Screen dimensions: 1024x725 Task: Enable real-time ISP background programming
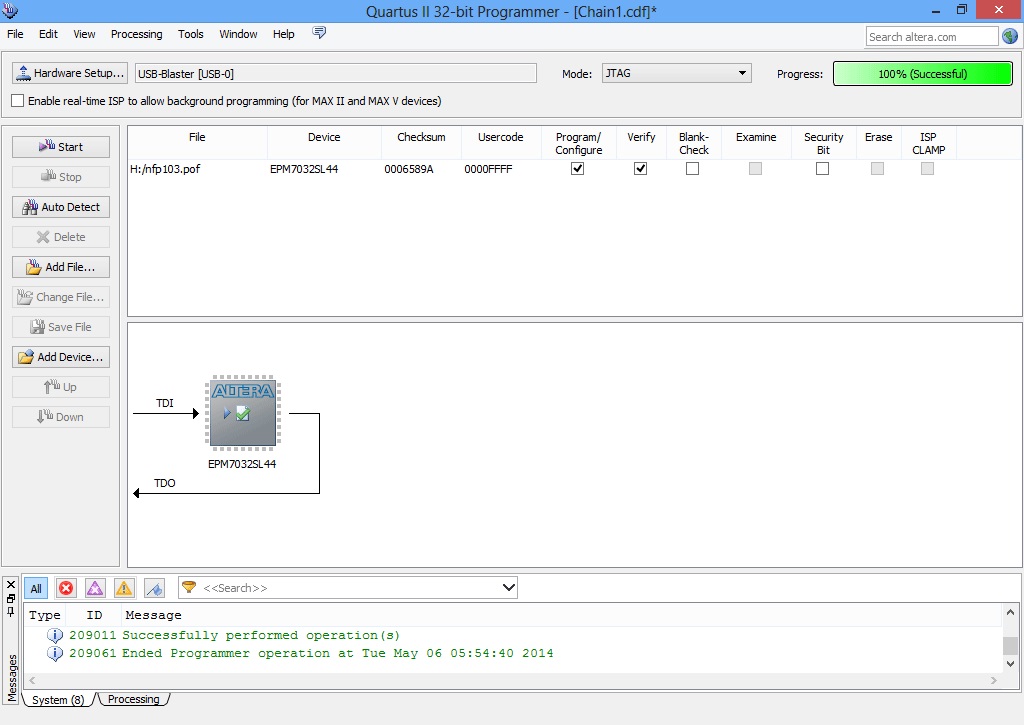18,101
